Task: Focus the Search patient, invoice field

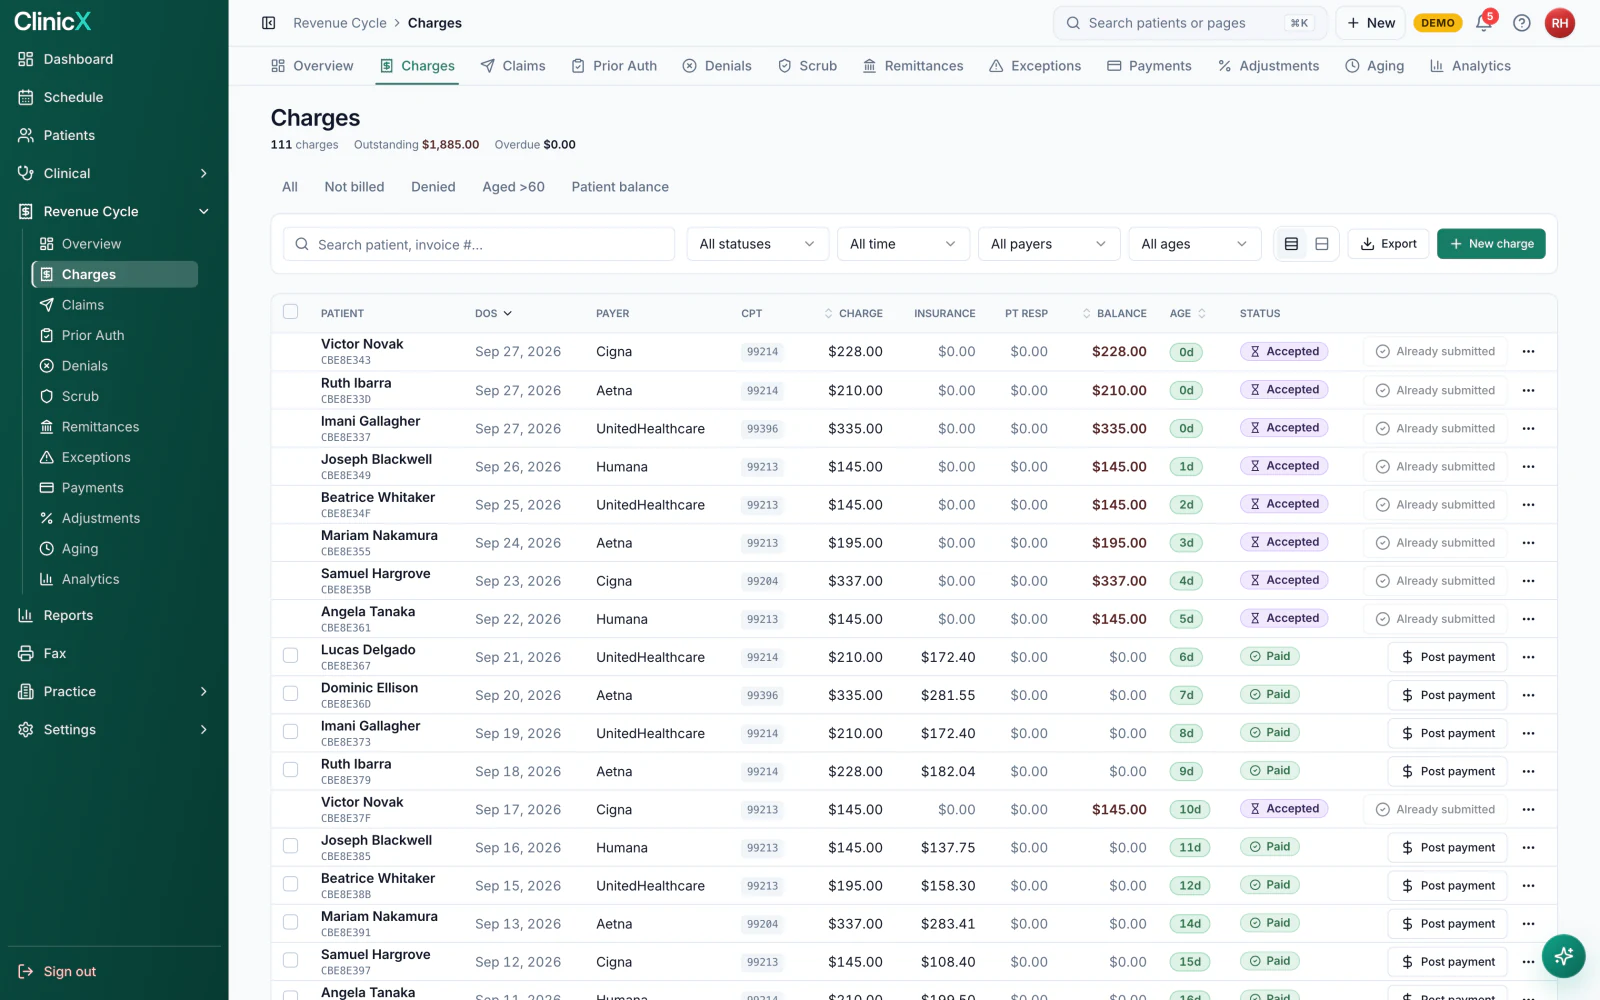Action: click(479, 244)
